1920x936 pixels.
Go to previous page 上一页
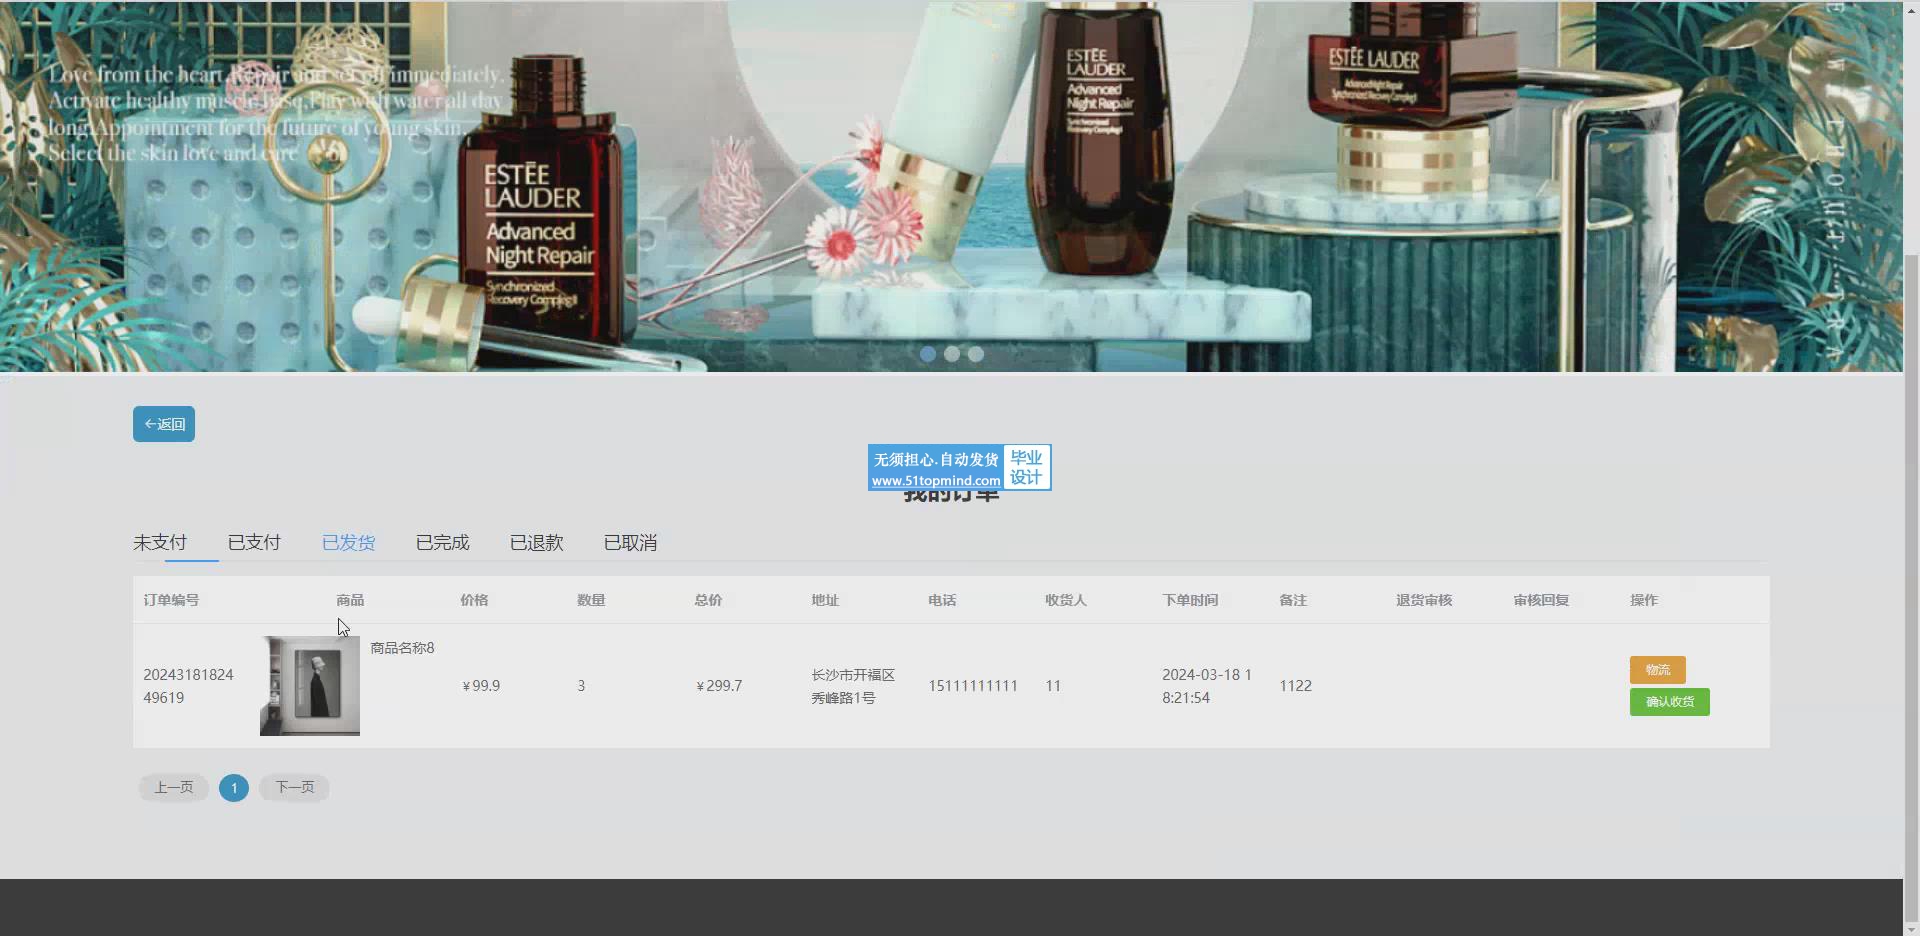pyautogui.click(x=174, y=788)
